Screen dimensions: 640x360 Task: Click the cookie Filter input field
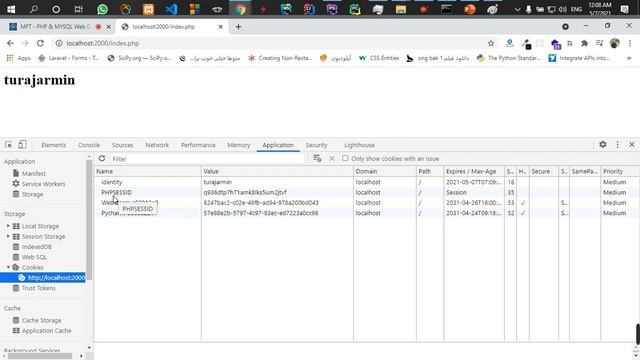tap(207, 159)
